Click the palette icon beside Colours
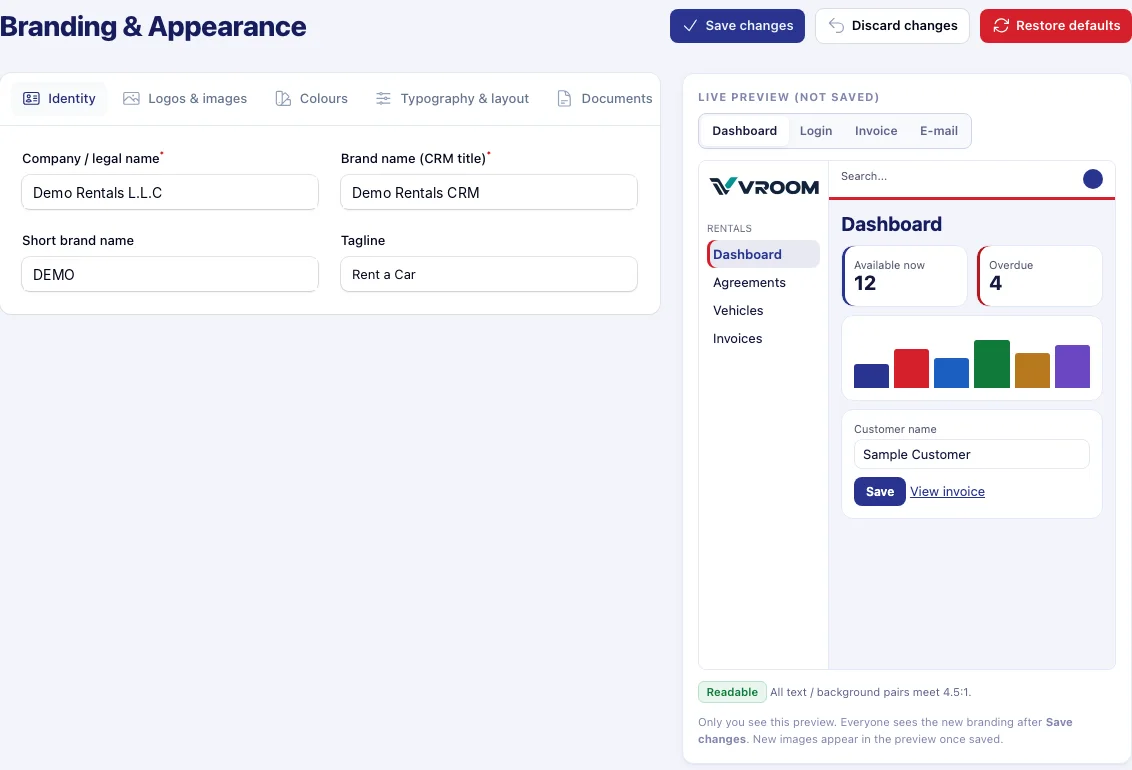The height and width of the screenshot is (770, 1132). [283, 98]
